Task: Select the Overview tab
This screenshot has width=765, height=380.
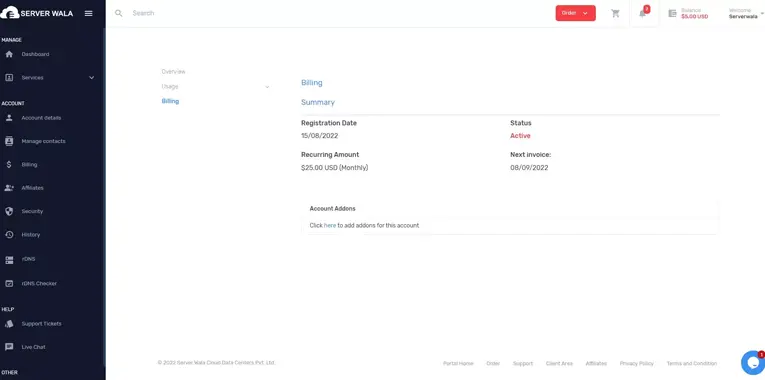Action: click(x=173, y=71)
